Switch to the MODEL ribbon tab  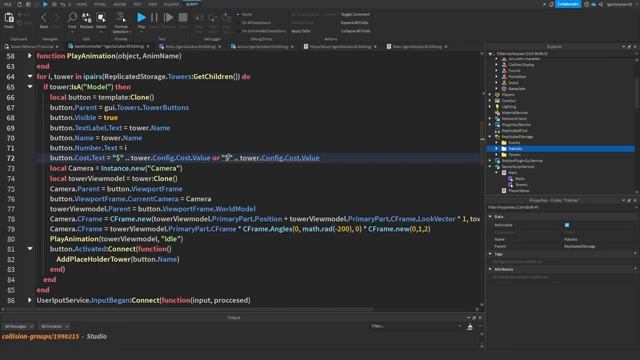(100, 4)
